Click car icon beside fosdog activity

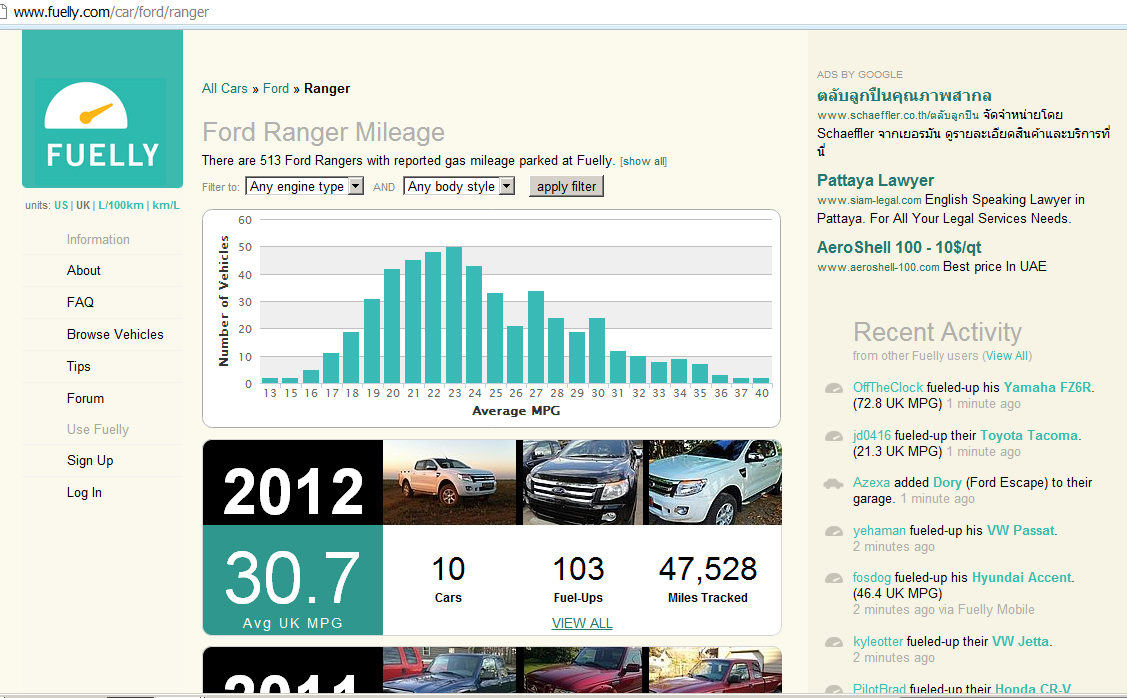point(834,578)
